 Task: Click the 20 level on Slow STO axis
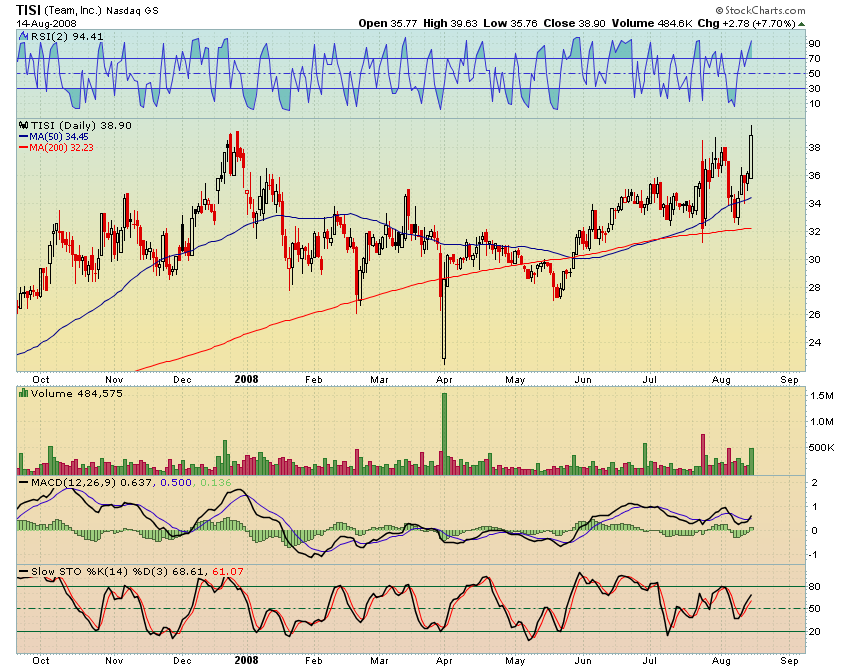814,632
